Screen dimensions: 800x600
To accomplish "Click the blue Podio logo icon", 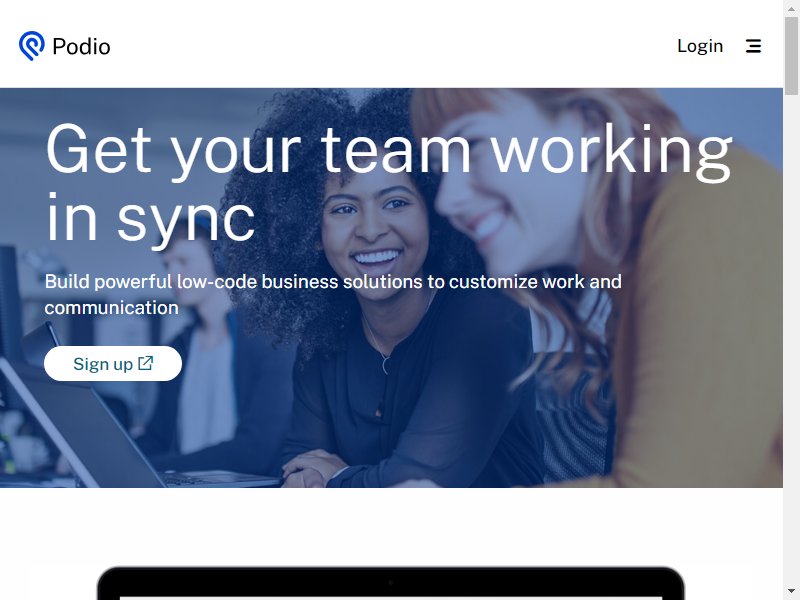I will [x=32, y=46].
